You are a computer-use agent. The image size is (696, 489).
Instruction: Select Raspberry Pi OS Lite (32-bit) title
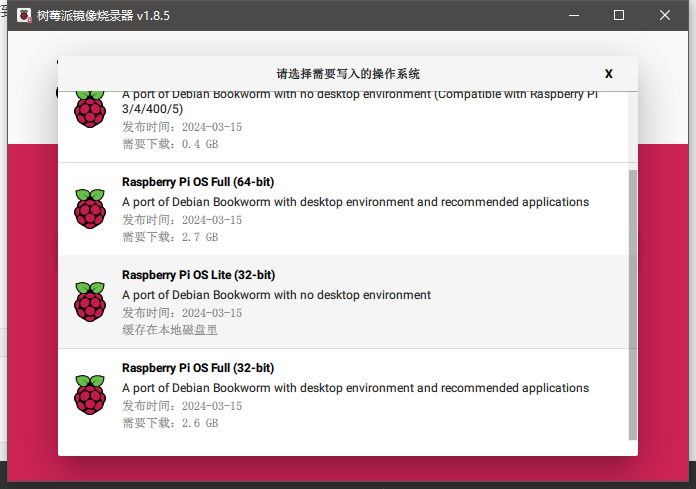pyautogui.click(x=198, y=275)
